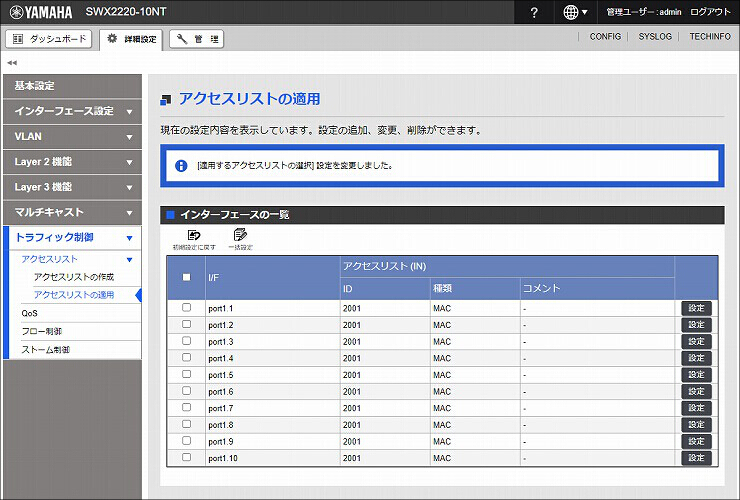Open the language globe dropdown
The width and height of the screenshot is (740, 500).
click(575, 12)
